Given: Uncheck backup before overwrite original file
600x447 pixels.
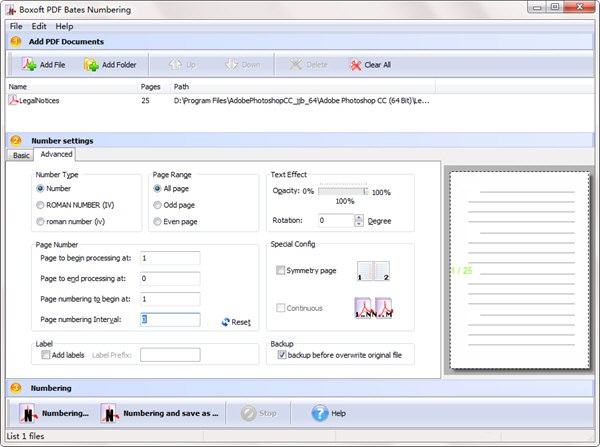Looking at the screenshot, I should (x=282, y=355).
